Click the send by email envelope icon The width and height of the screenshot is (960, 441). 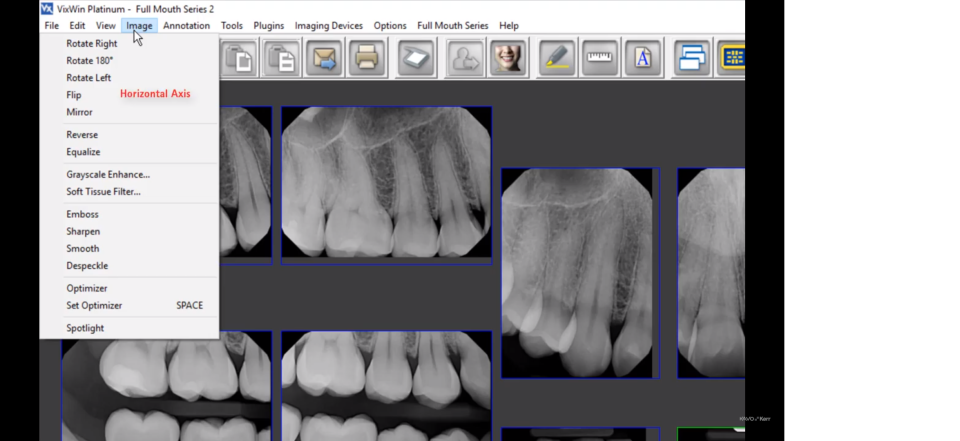click(x=325, y=59)
